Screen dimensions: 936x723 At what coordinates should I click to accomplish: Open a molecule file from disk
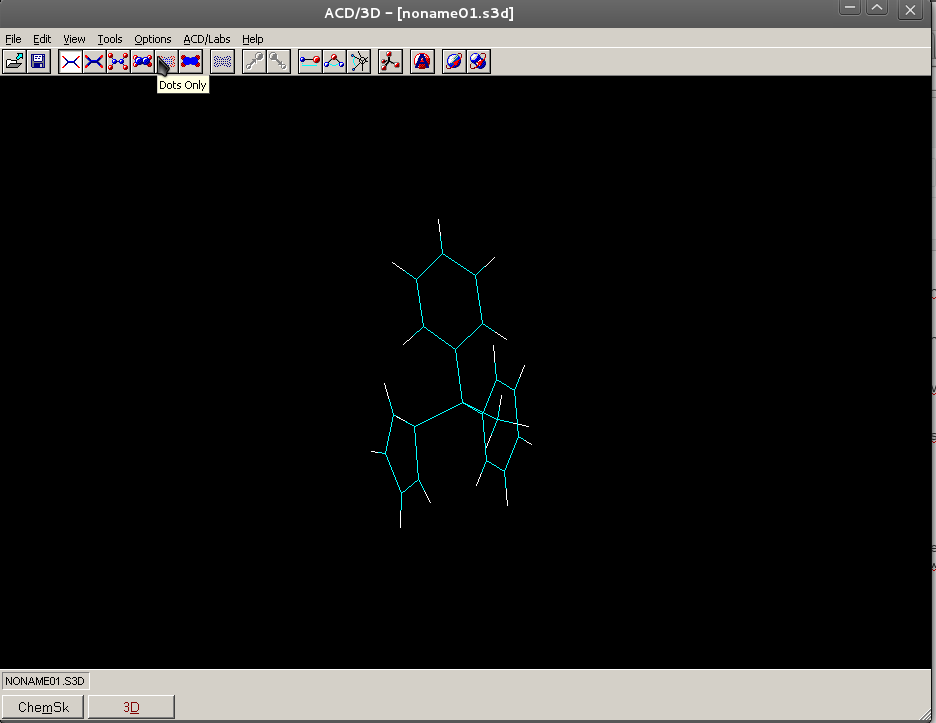(x=14, y=61)
